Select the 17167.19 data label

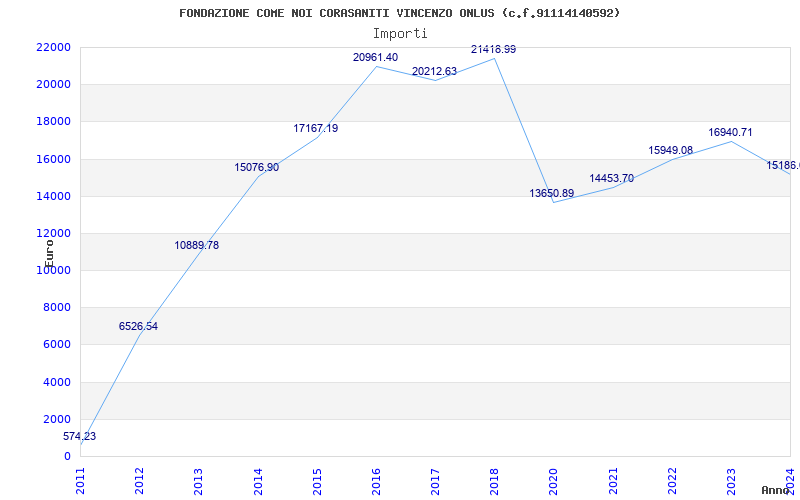point(315,129)
